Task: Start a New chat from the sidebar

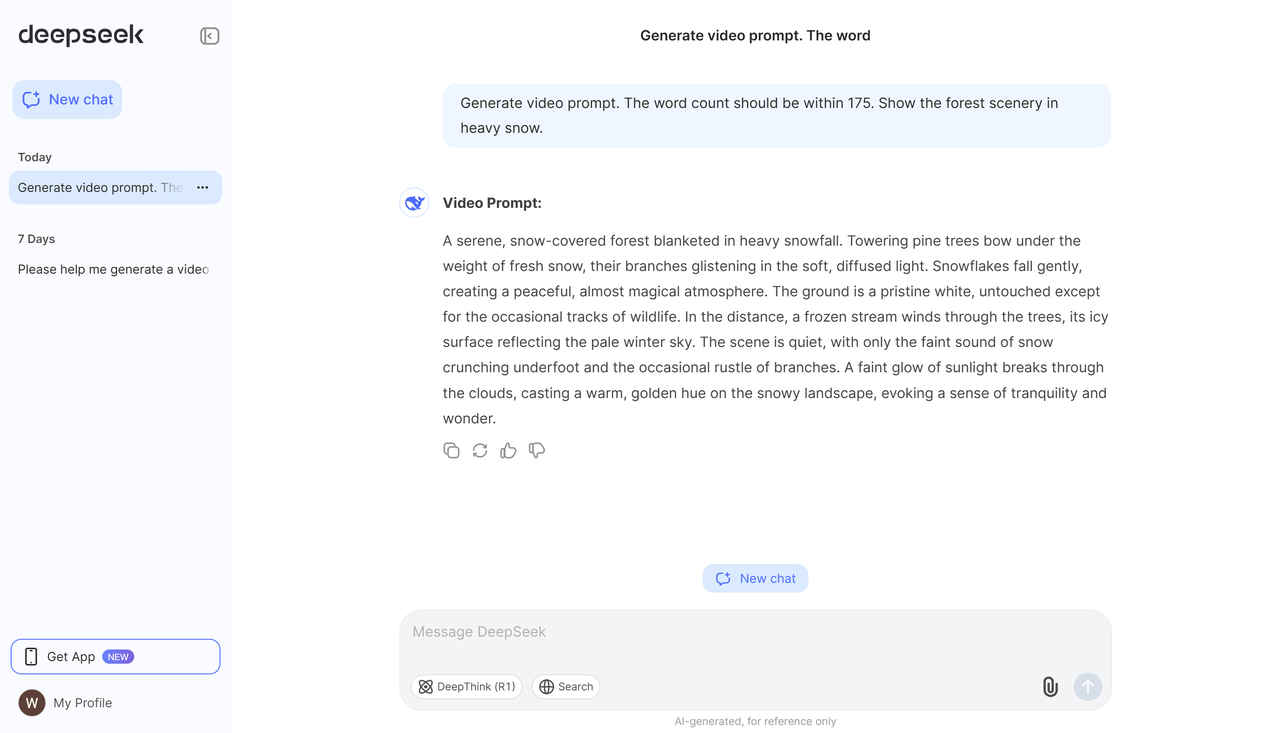Action: pos(67,99)
